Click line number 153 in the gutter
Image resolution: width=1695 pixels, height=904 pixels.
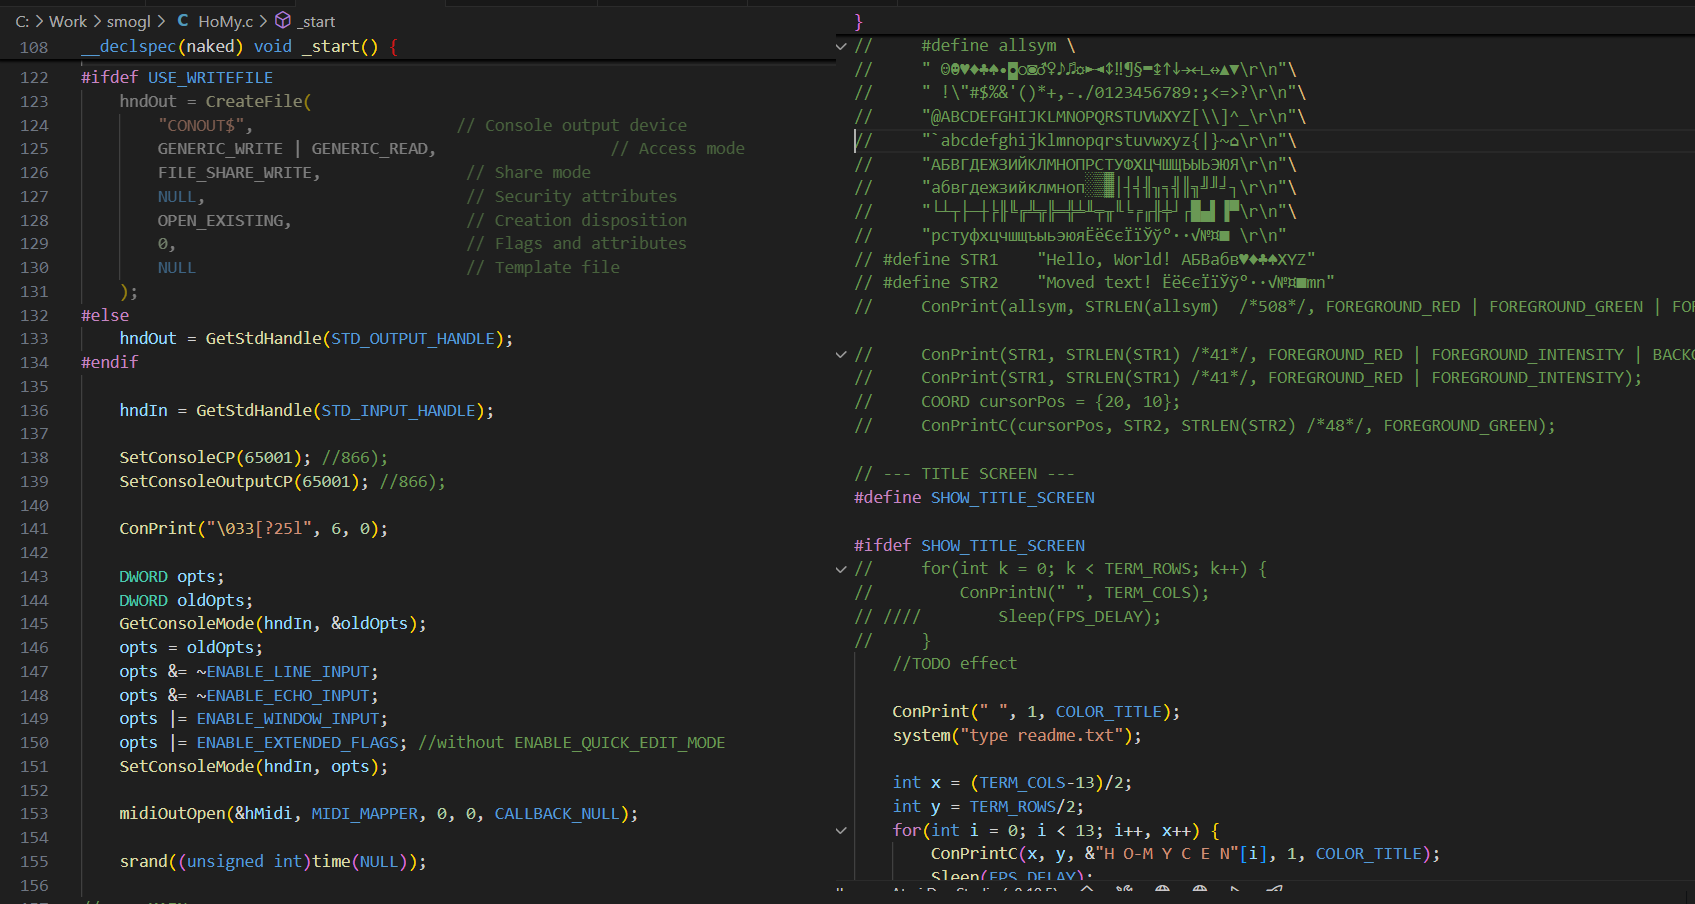[34, 814]
